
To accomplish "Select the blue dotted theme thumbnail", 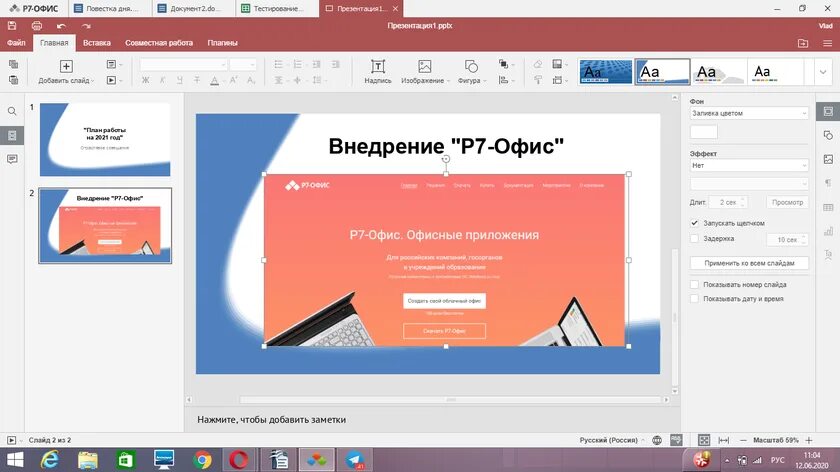I will (605, 72).
